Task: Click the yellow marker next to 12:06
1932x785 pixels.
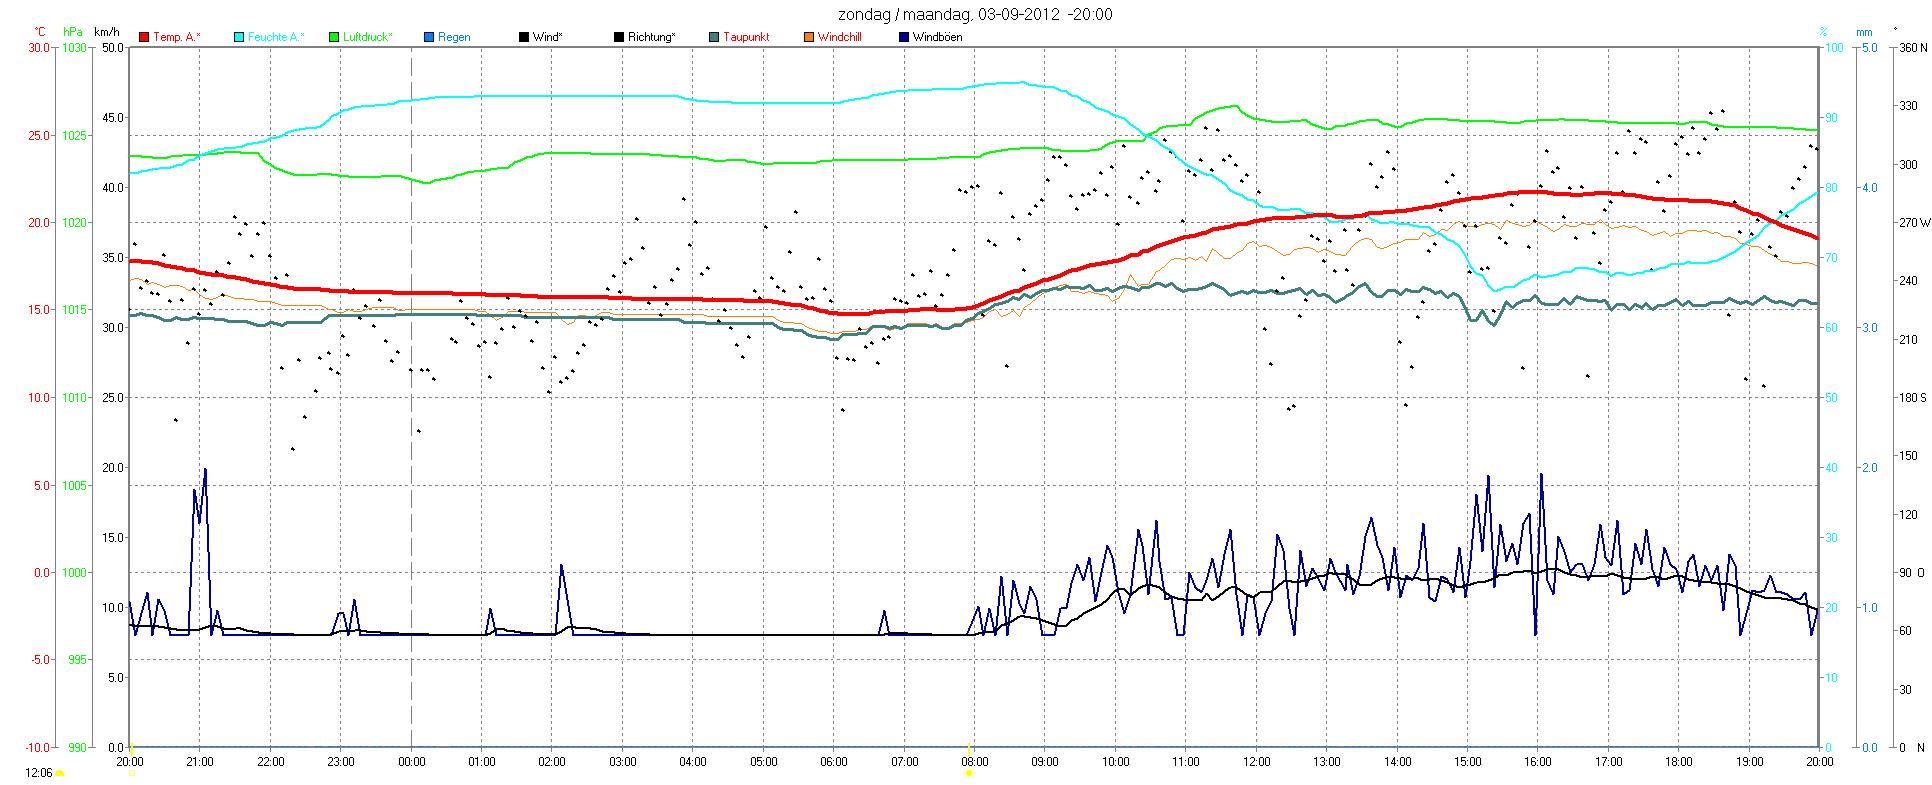Action: (60, 773)
